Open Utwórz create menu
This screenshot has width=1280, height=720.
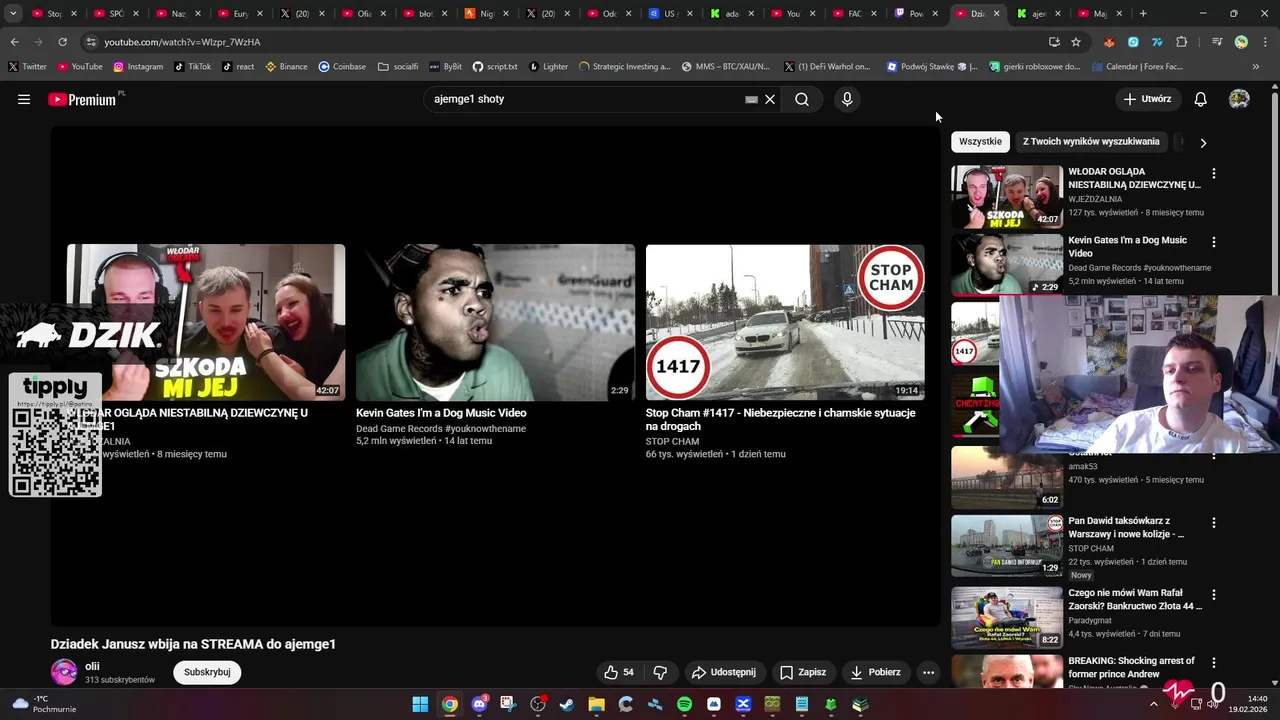click(1147, 99)
